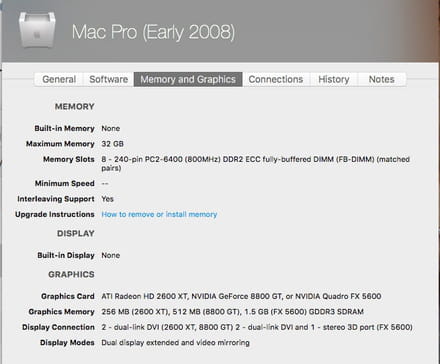
Task: Select the '32 GB' maximum memory value
Action: point(112,144)
